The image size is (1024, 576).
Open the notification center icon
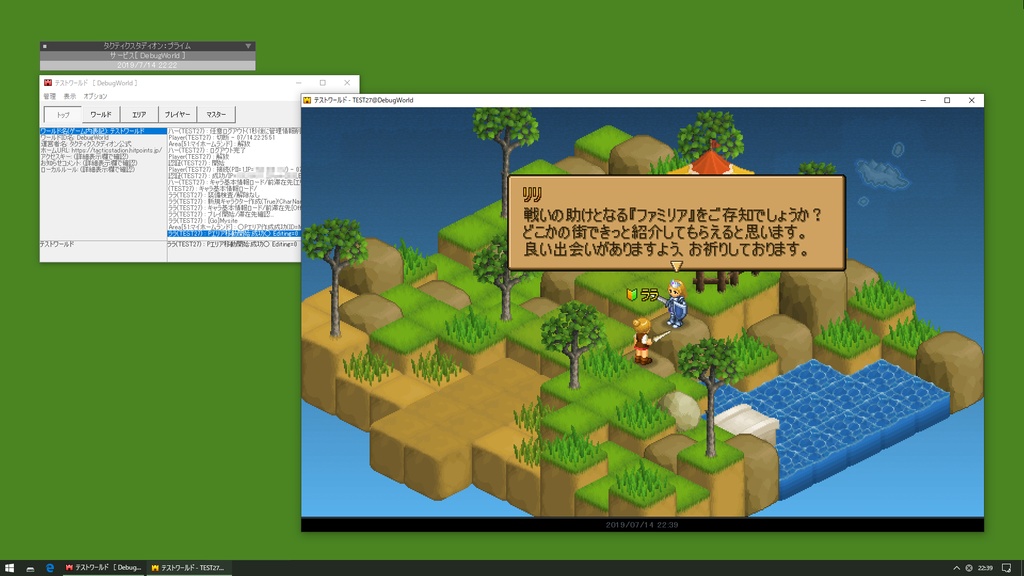pos(1006,568)
